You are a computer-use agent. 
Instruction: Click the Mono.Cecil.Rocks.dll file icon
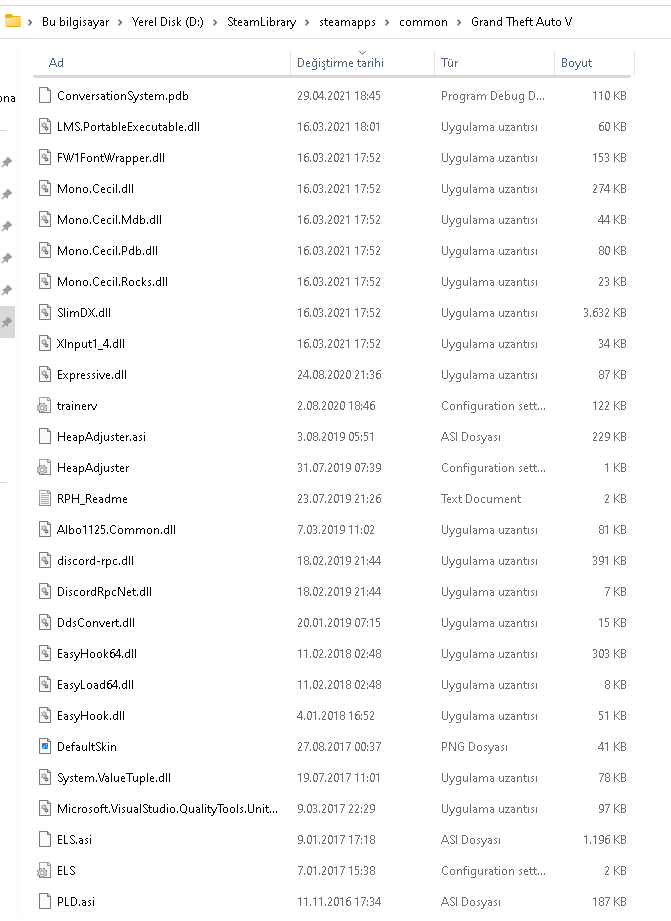(45, 281)
